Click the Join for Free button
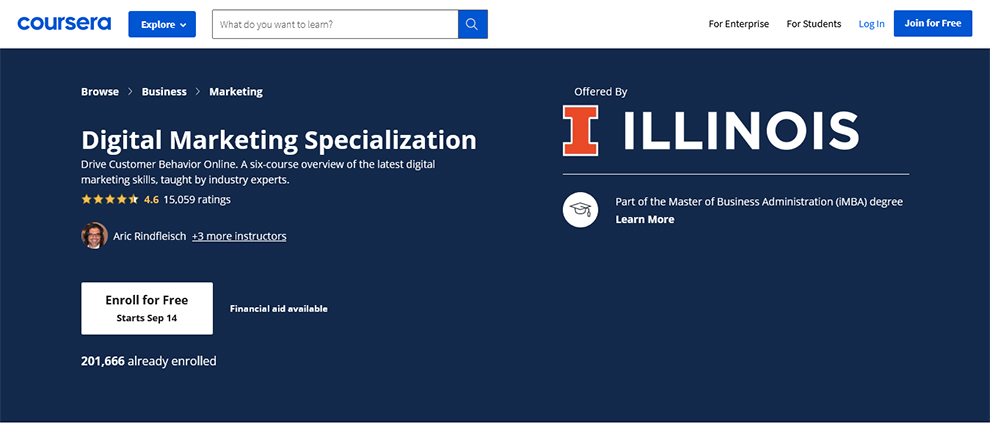Screen dimensions: 990x424 (x=933, y=23)
